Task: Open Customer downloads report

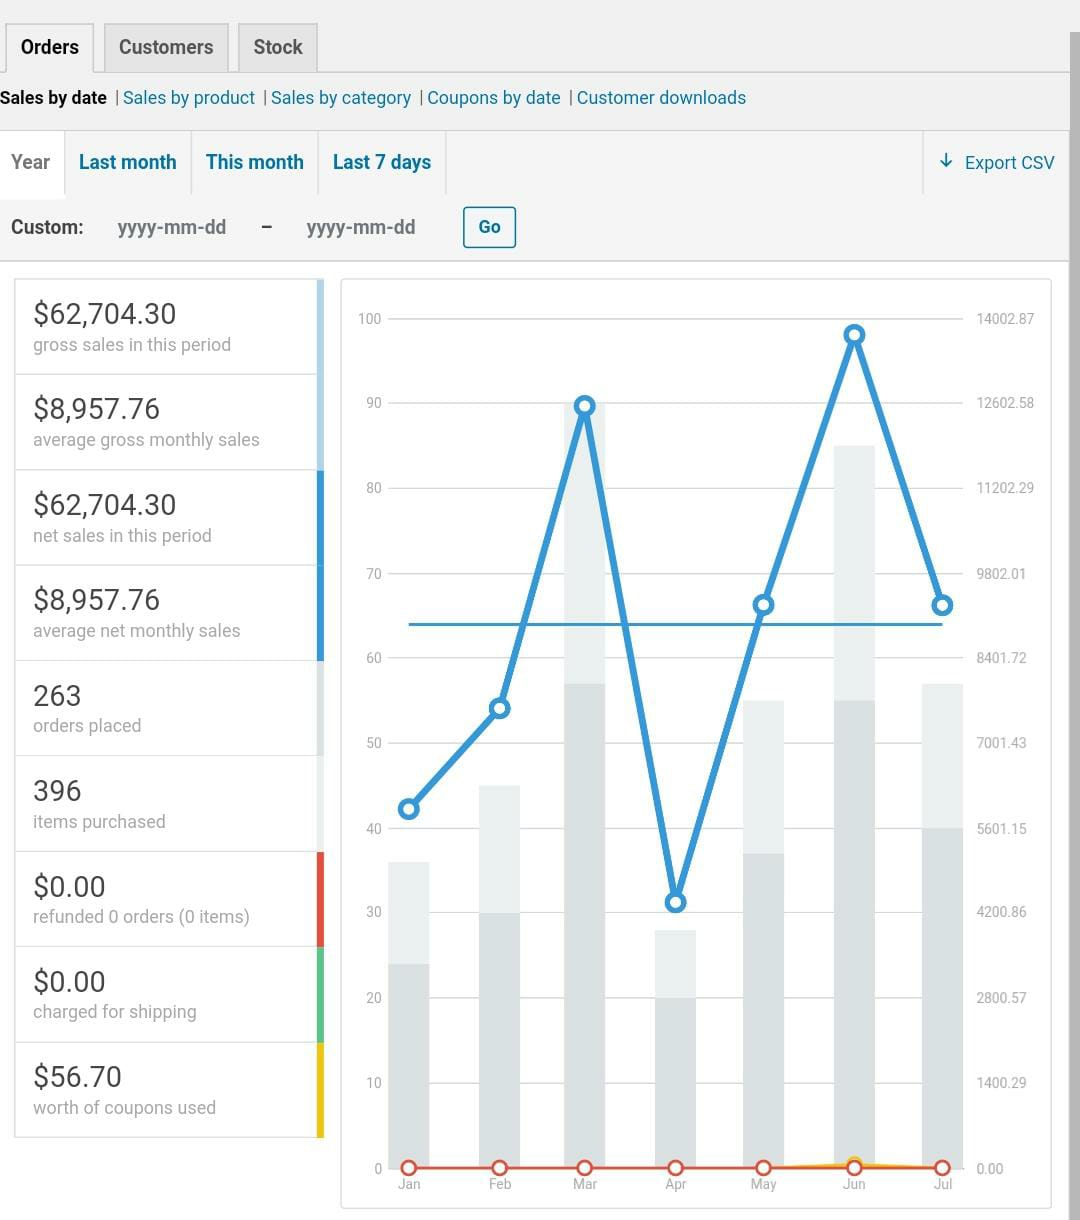Action: click(x=661, y=98)
